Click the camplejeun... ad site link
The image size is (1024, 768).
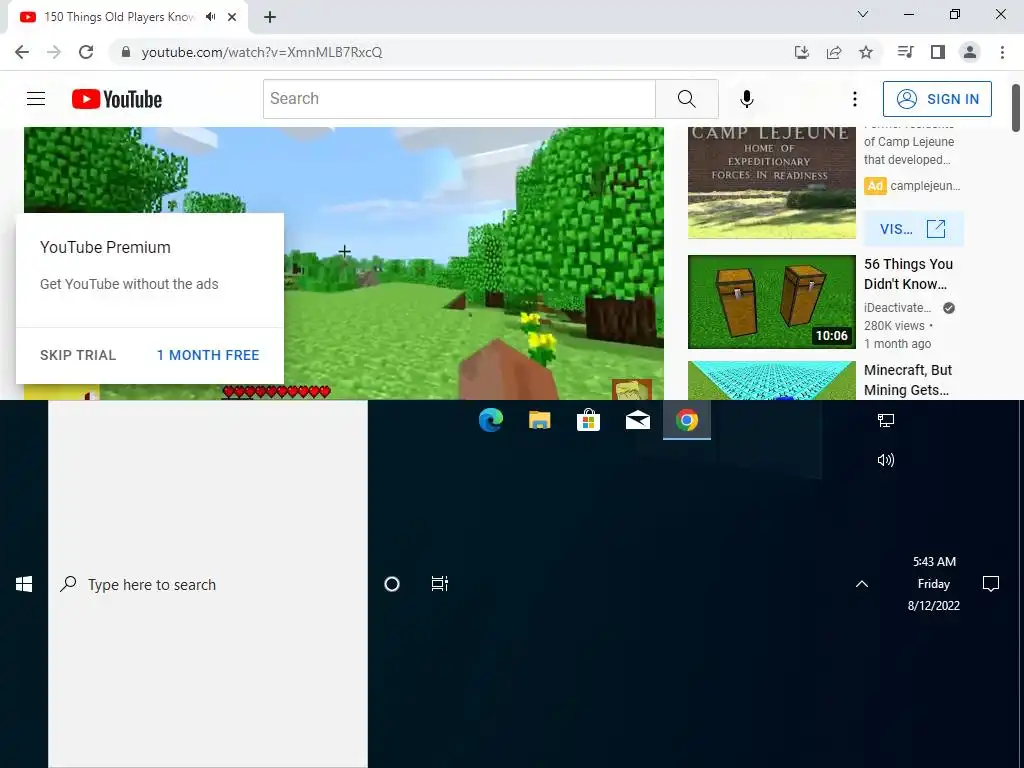(925, 185)
